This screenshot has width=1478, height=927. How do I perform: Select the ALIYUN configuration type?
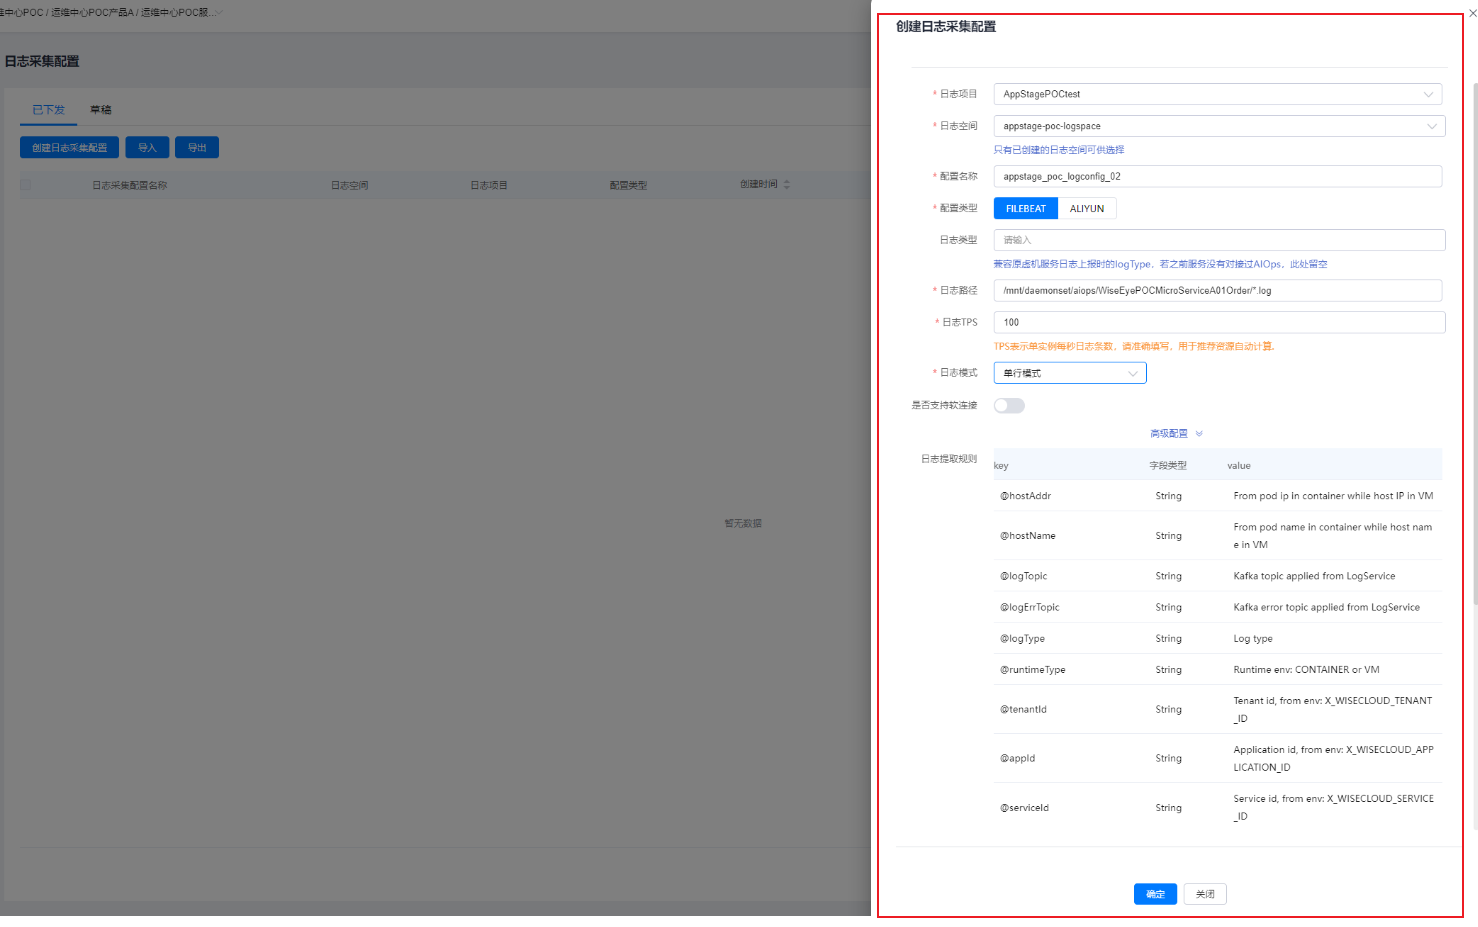[1087, 209]
